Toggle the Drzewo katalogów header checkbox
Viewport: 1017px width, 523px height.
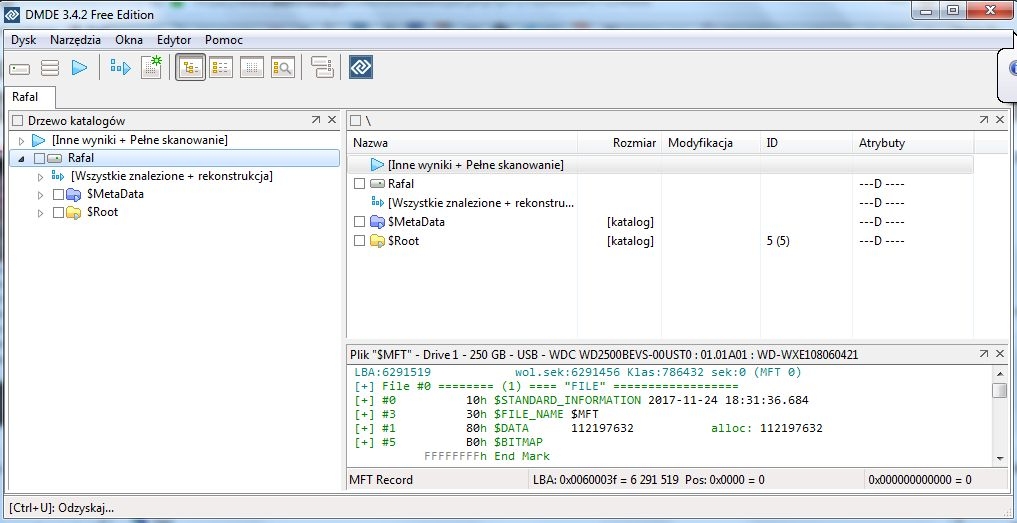(x=18, y=121)
